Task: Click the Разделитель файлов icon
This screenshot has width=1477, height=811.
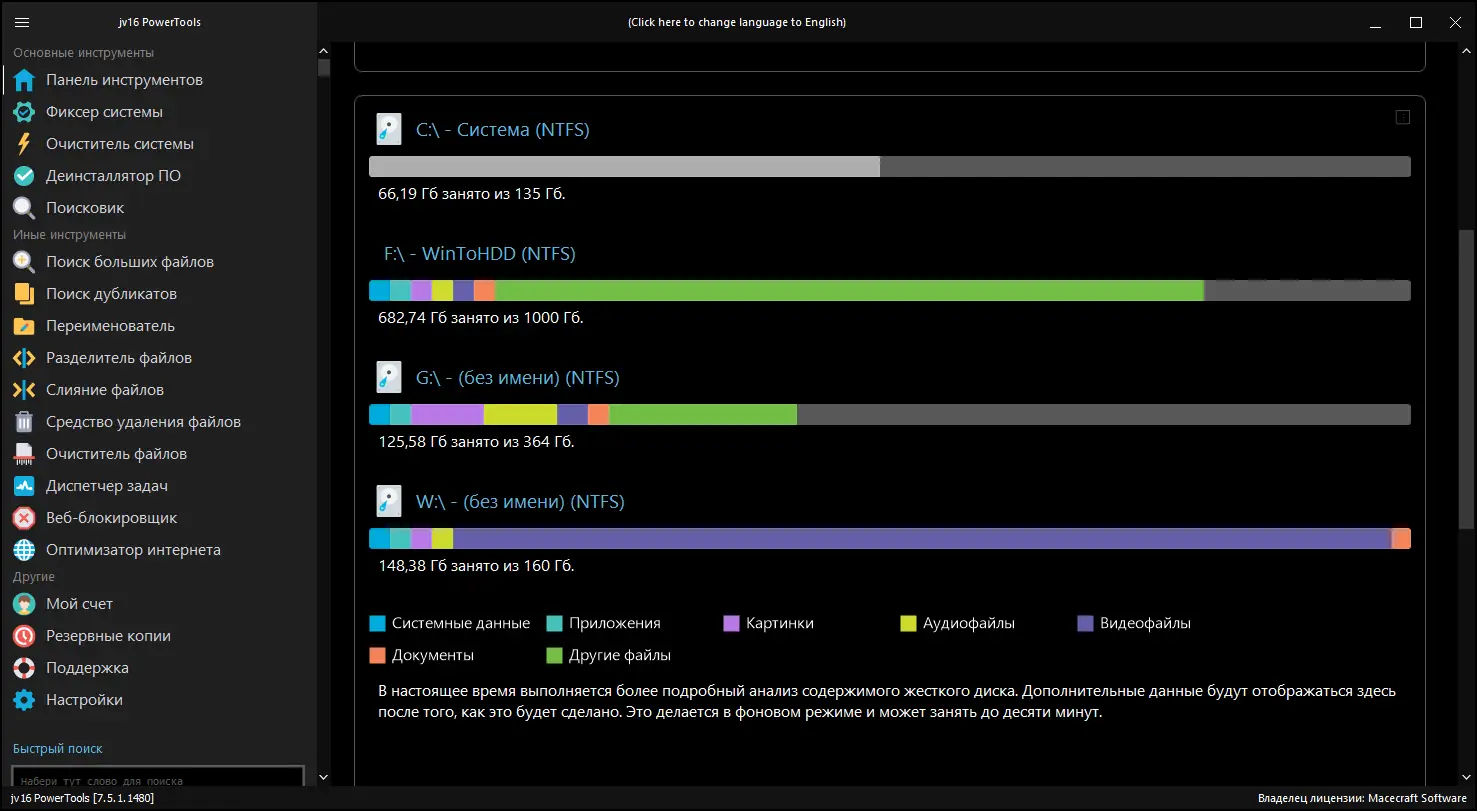Action: (24, 358)
